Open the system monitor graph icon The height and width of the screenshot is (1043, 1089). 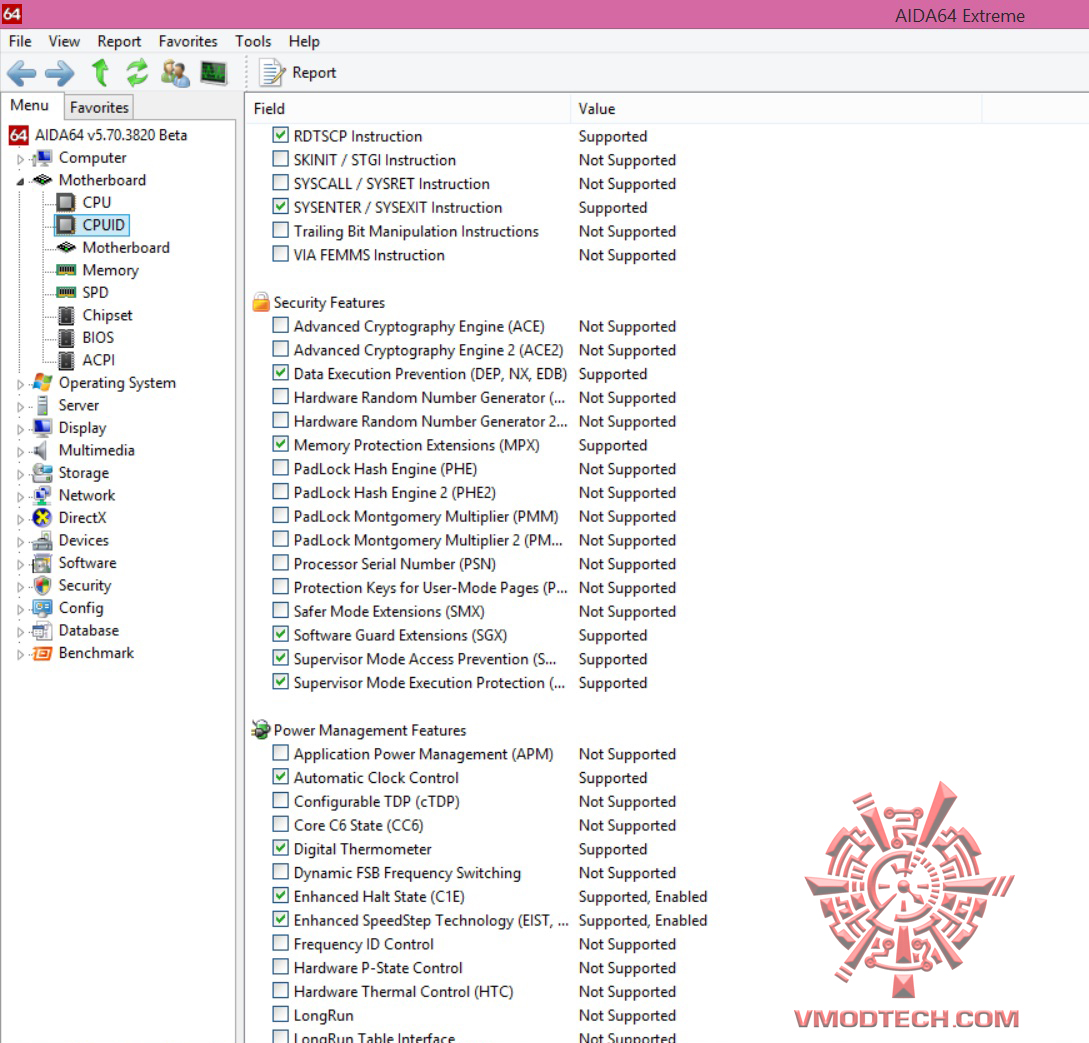click(x=213, y=72)
